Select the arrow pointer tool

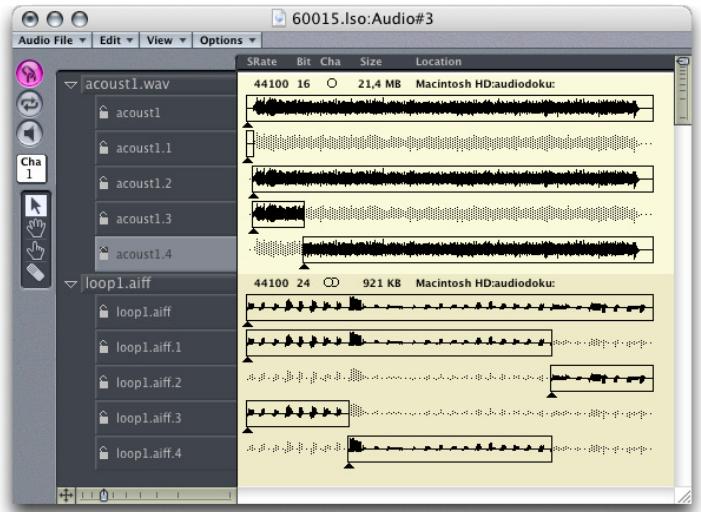[x=35, y=206]
